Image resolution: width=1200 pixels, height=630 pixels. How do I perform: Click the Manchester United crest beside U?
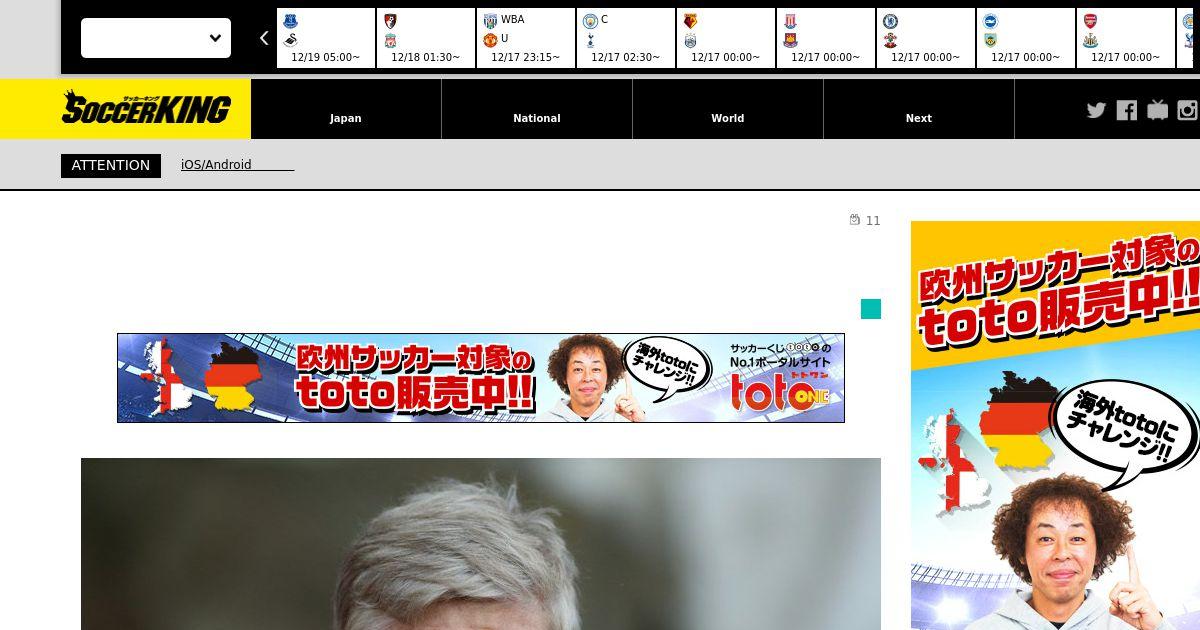[490, 40]
